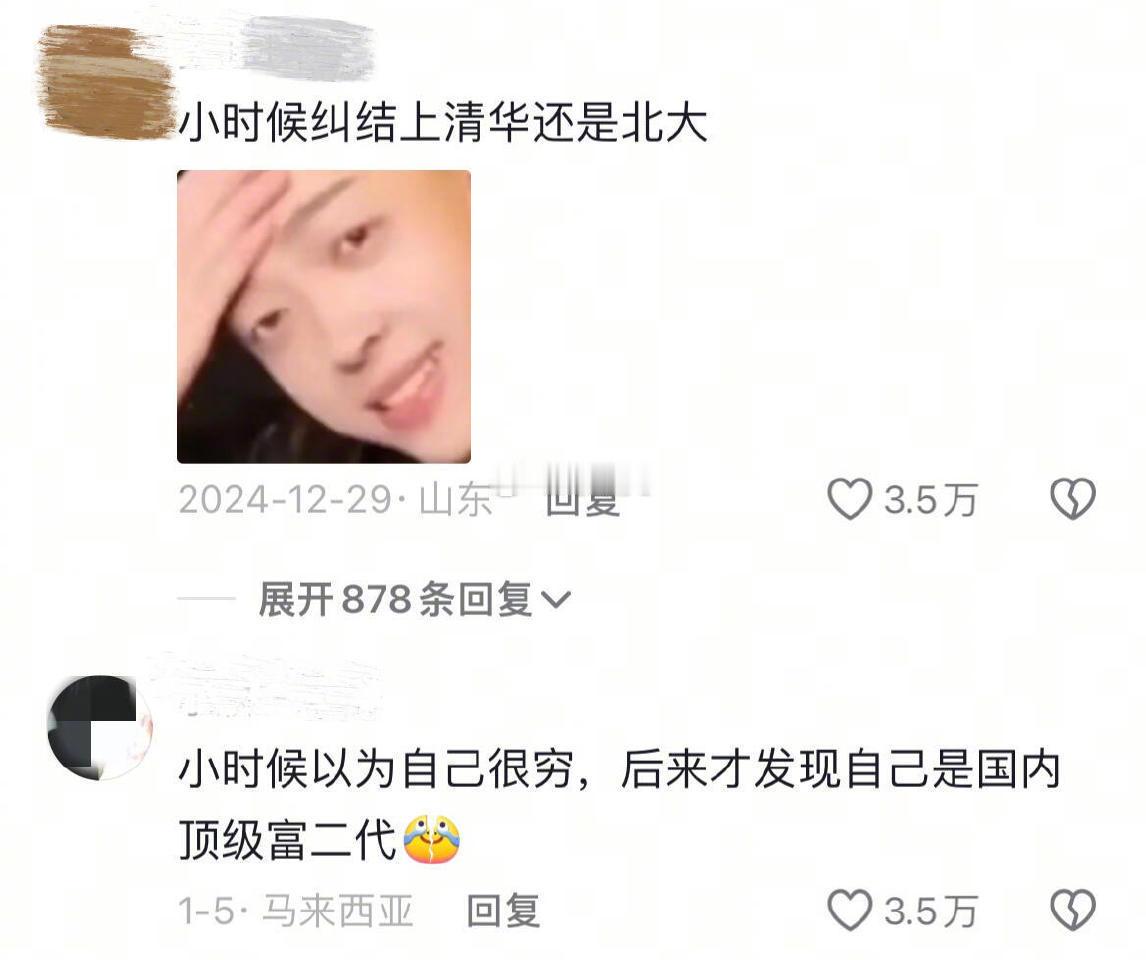
Task: Like the Tsinghua vs Peking University comment
Action: [849, 500]
